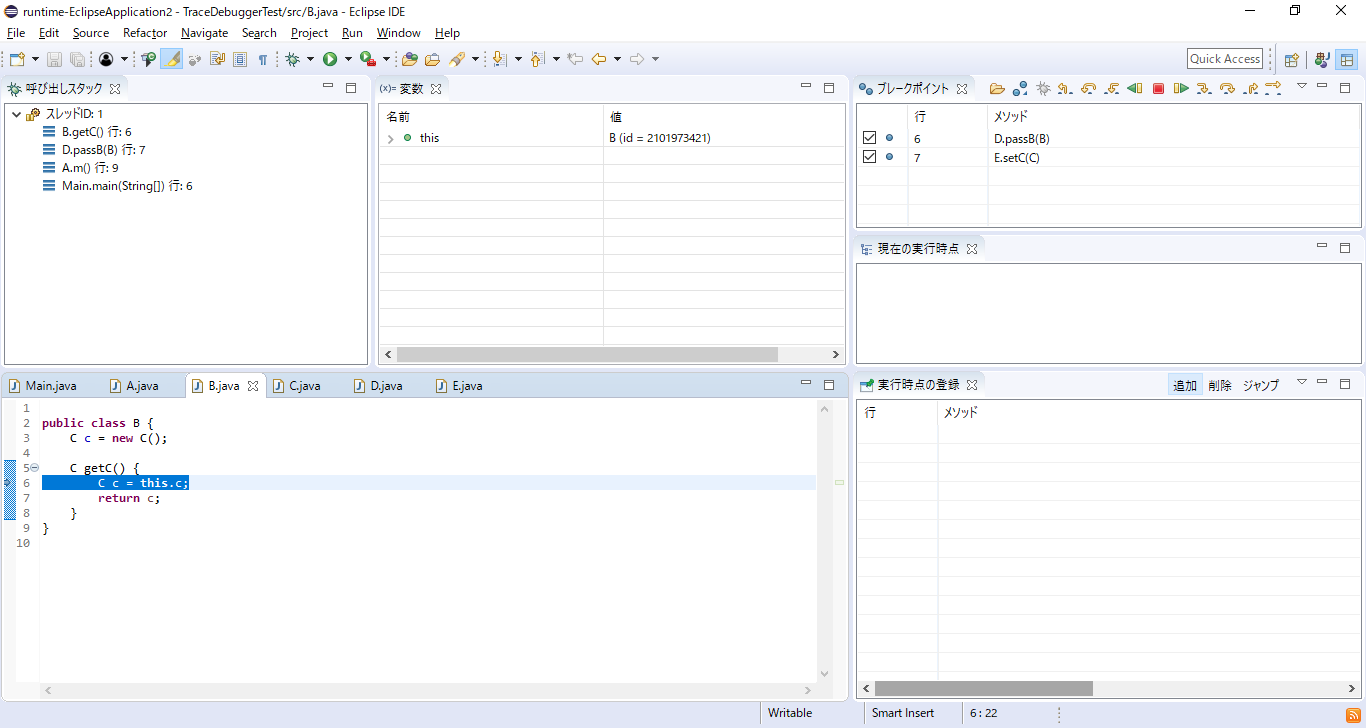Click the ジャンプ button
The height and width of the screenshot is (728, 1366).
[1260, 385]
